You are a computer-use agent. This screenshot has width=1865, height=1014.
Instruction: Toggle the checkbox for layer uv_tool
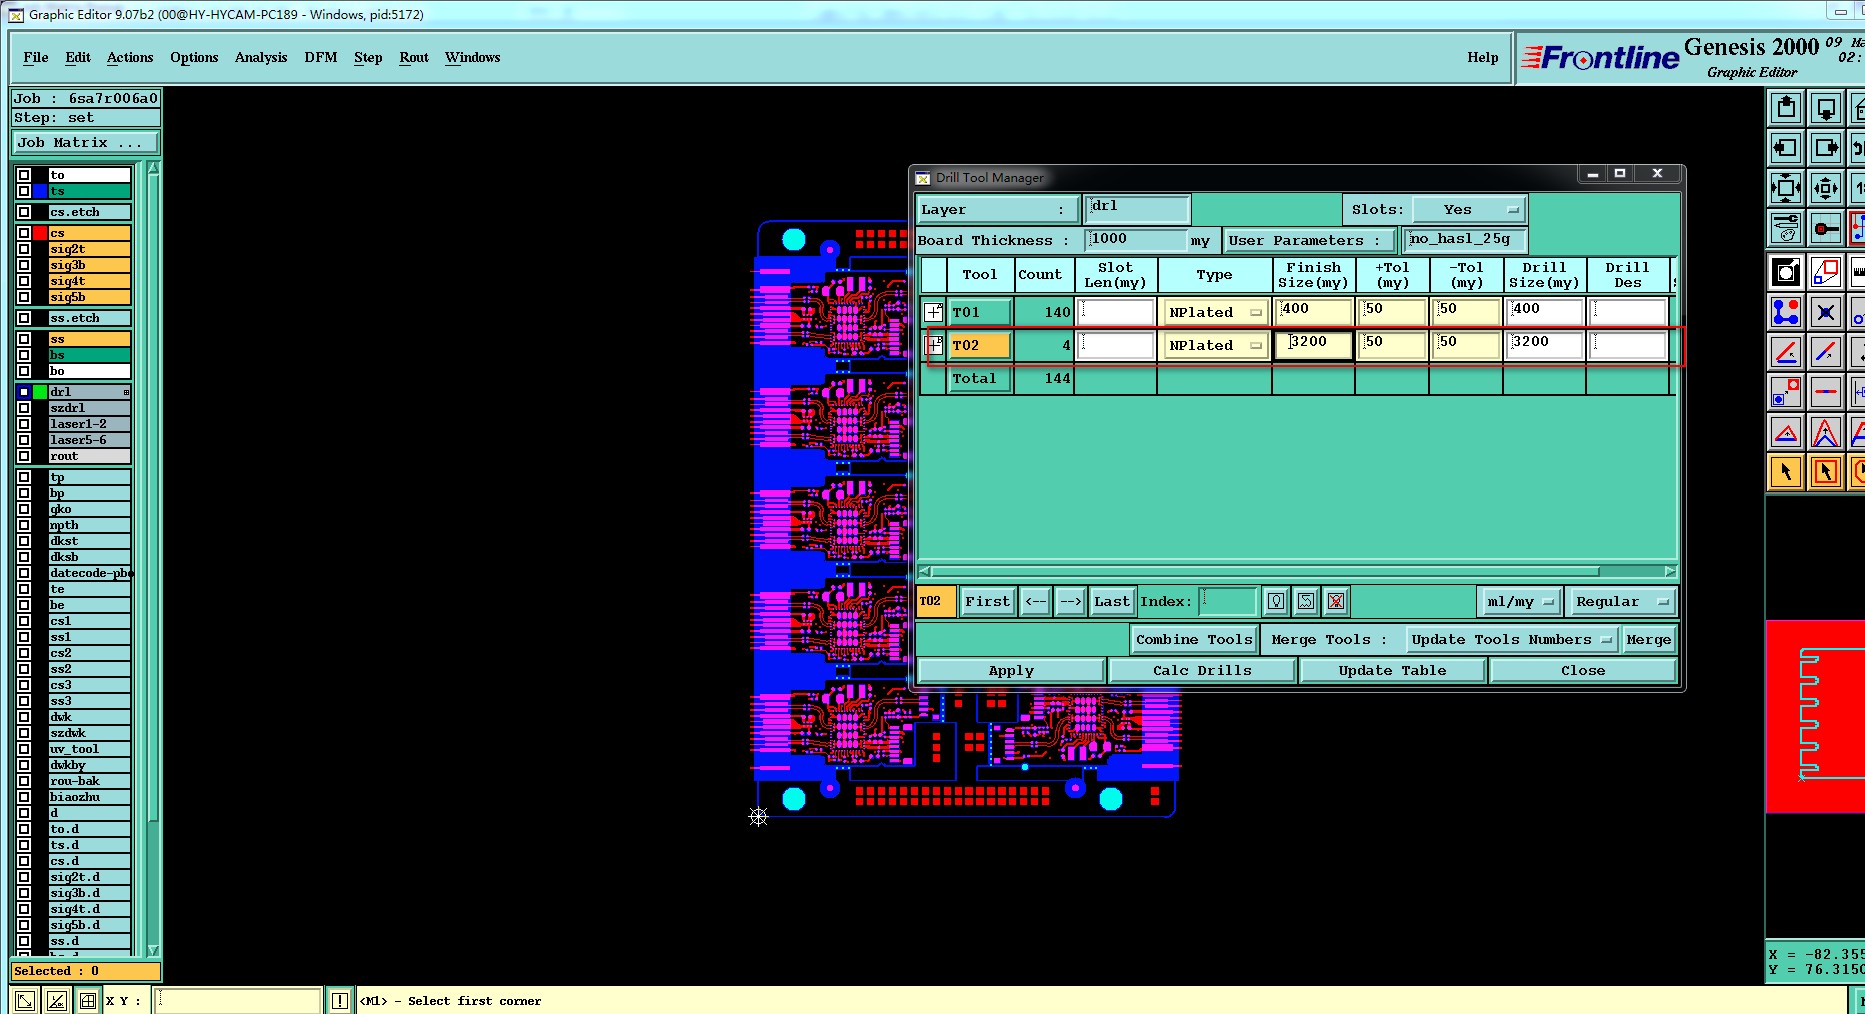(x=24, y=749)
